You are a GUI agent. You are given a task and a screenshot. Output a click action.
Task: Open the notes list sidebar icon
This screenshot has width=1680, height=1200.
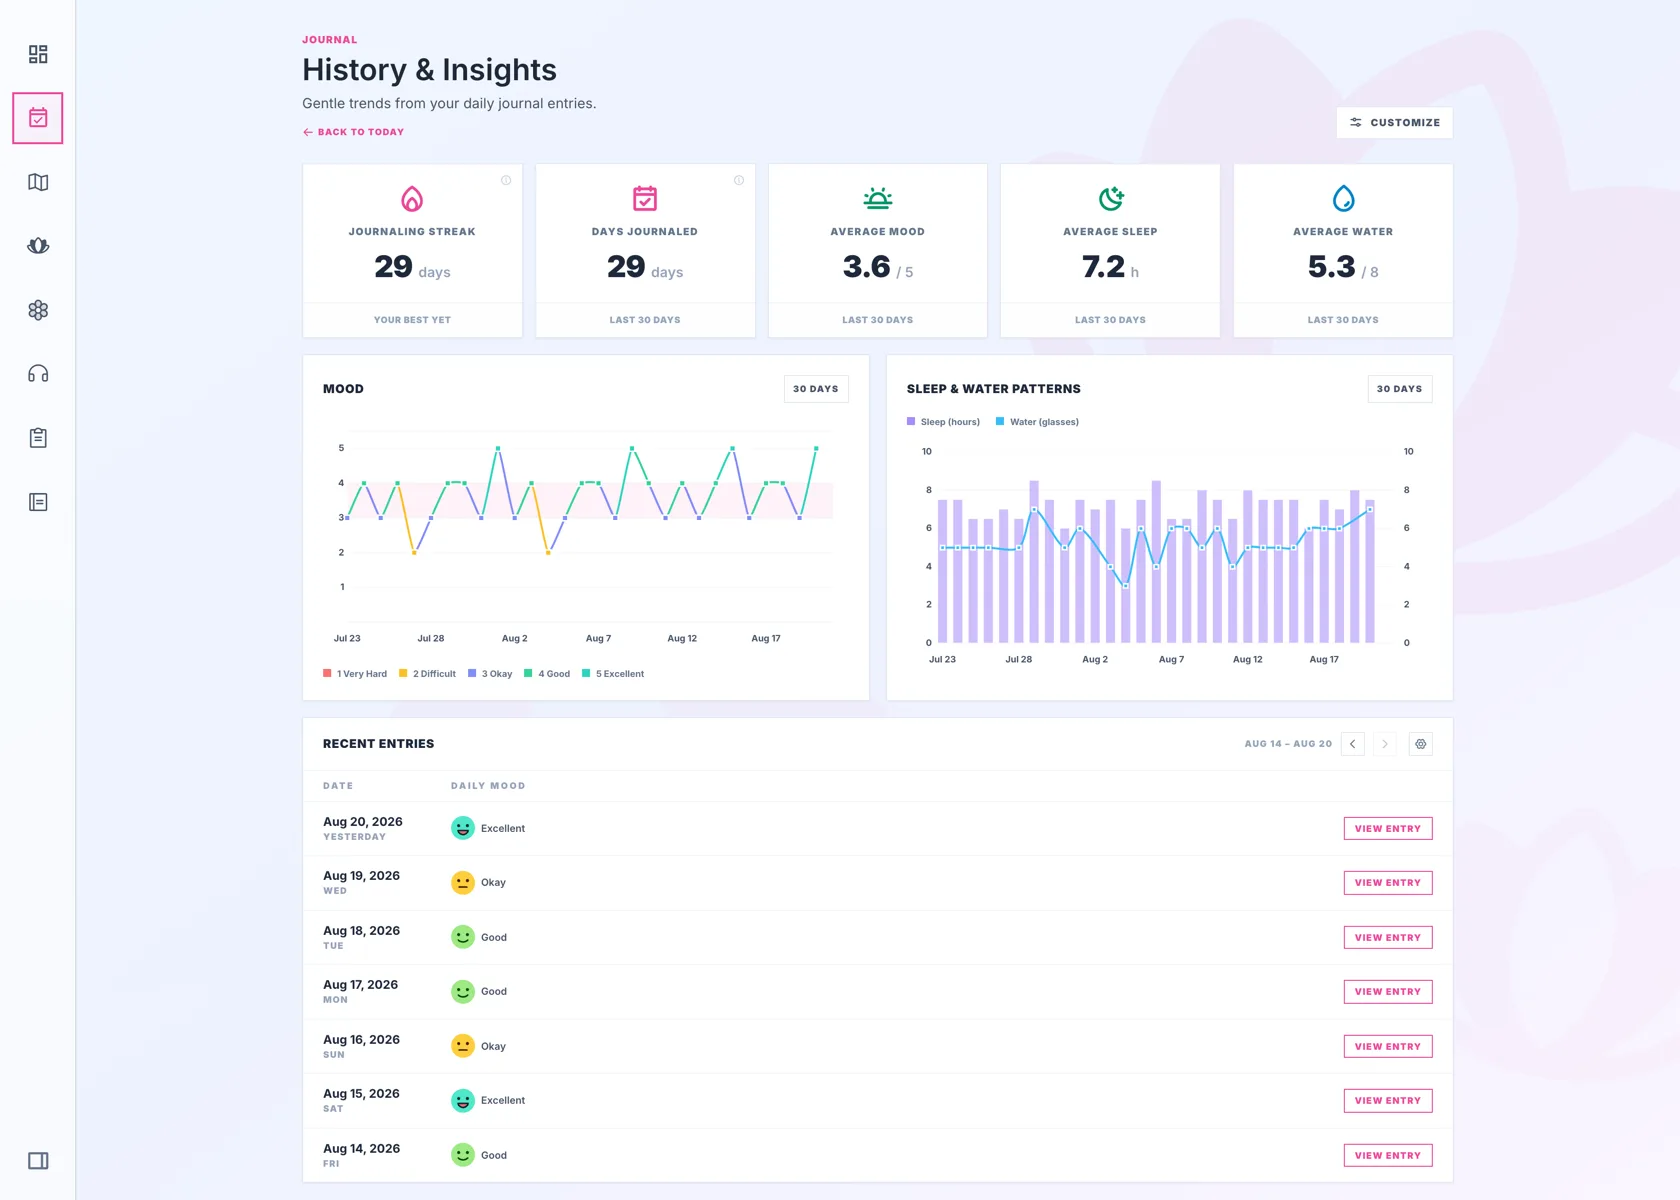click(x=38, y=502)
